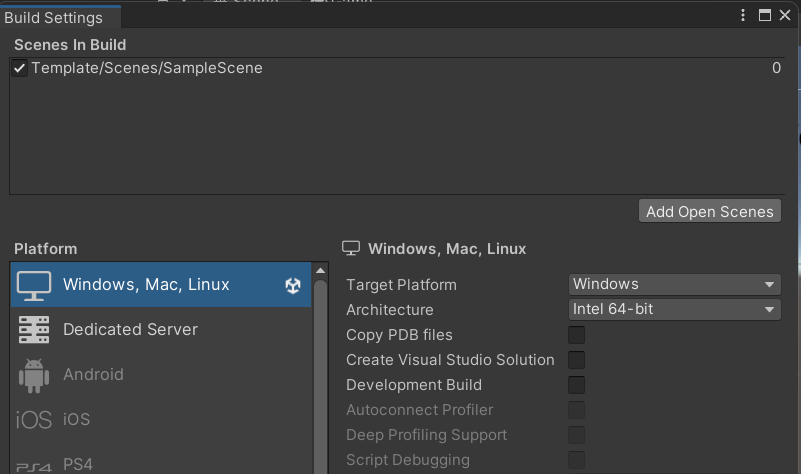Select Windows, Mac, Linux platform monitor icon
Viewport: 801px width, 474px height.
(x=34, y=285)
